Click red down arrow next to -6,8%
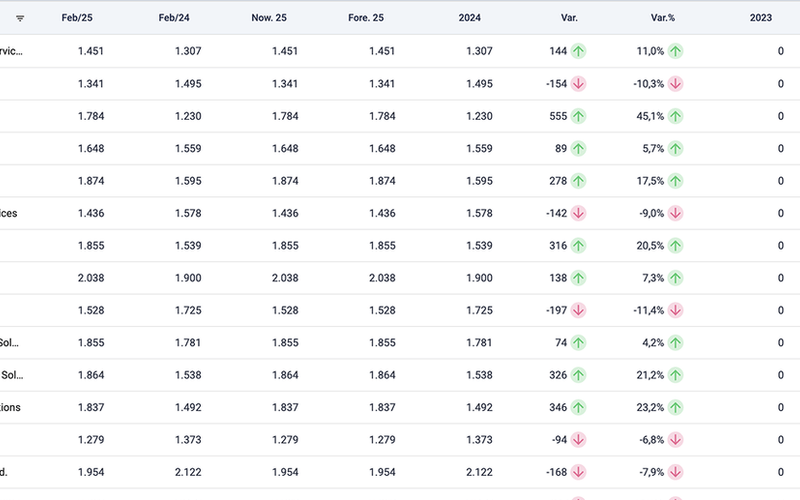 point(676,440)
